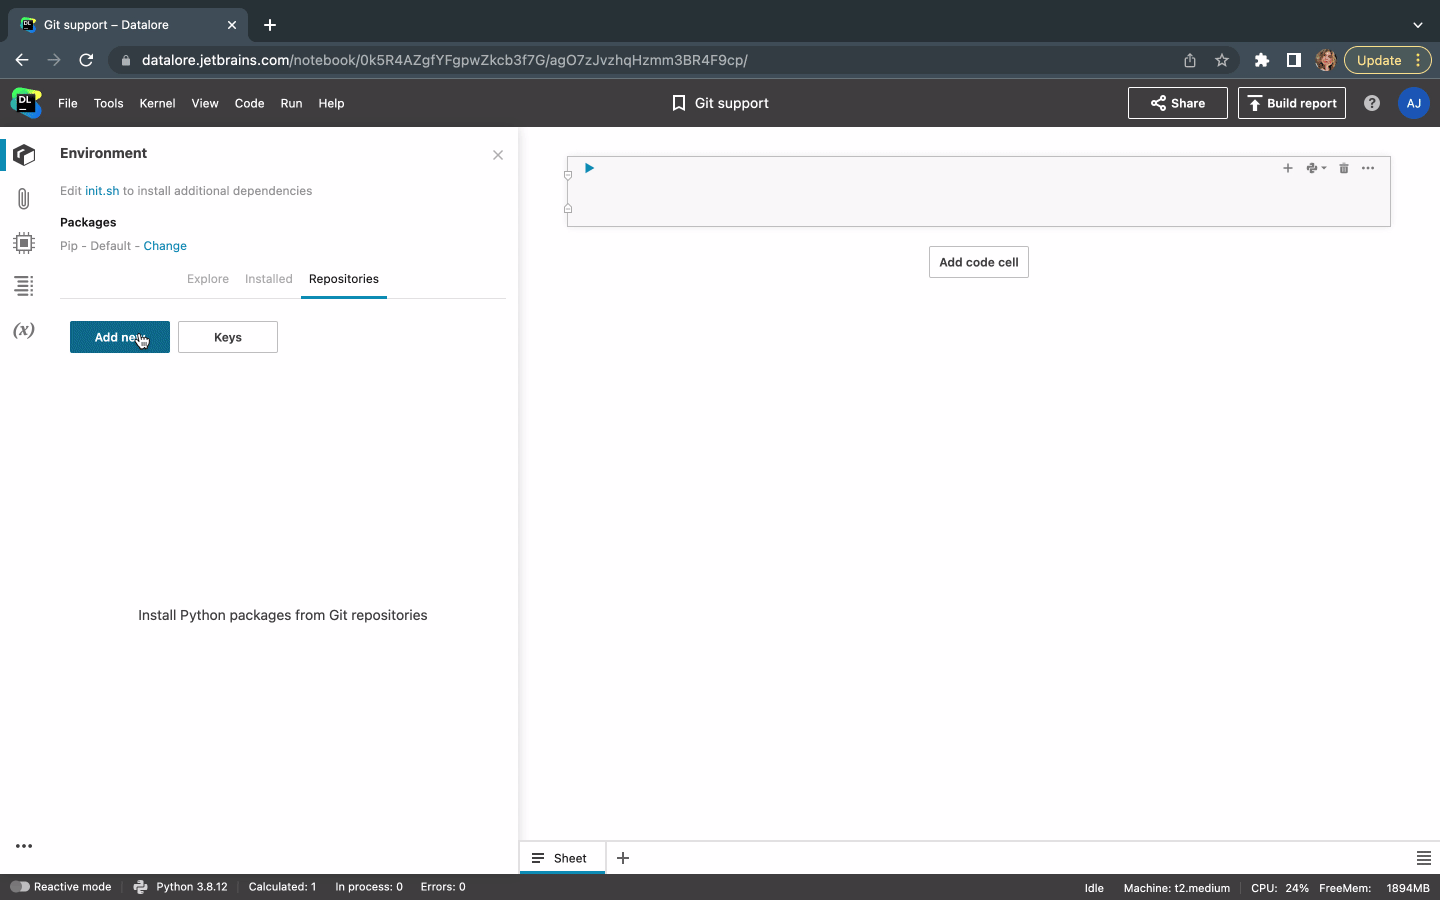This screenshot has width=1440, height=900.
Task: Open the Tools menu
Action: 109,103
